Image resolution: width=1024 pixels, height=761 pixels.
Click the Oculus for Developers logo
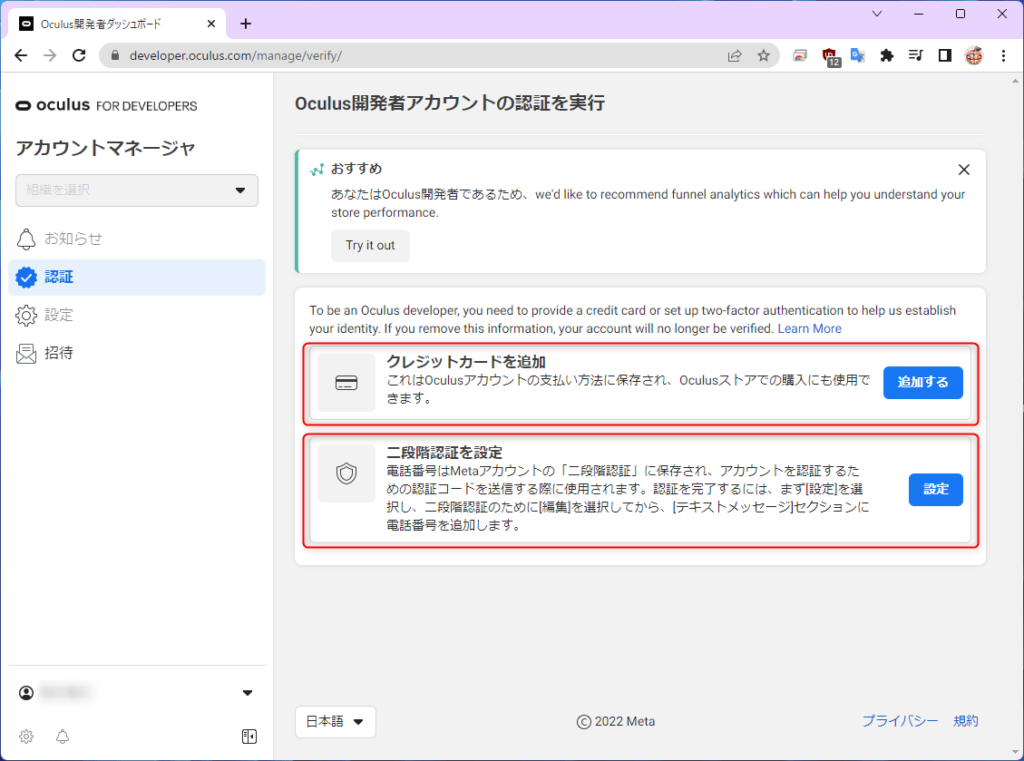coord(106,105)
